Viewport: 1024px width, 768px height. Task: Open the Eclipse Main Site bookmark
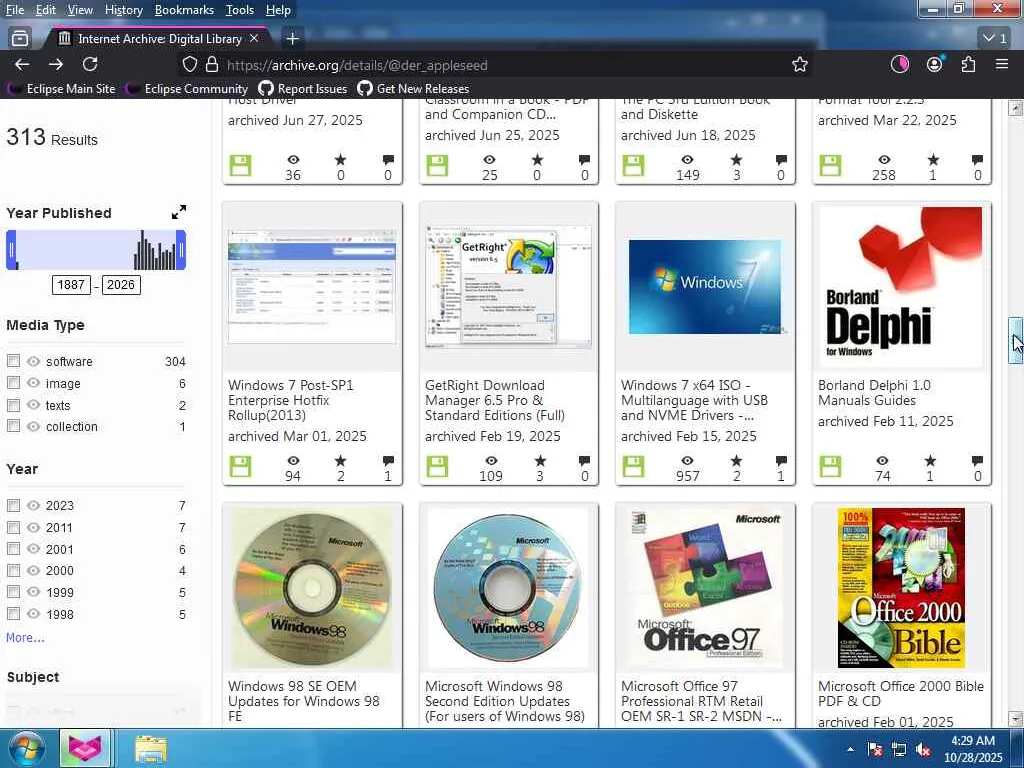(x=61, y=89)
